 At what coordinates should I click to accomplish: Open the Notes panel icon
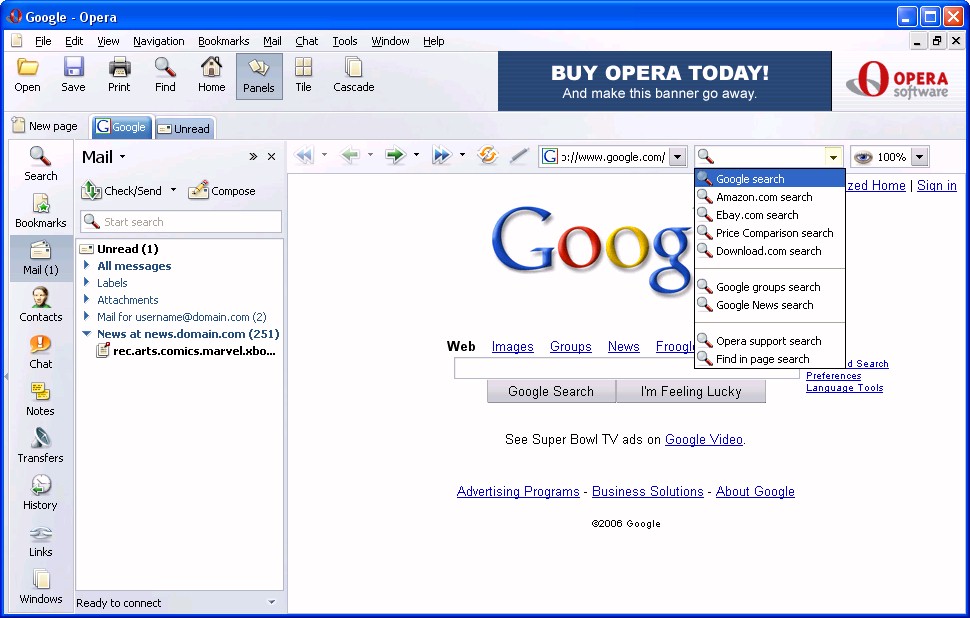pyautogui.click(x=40, y=399)
